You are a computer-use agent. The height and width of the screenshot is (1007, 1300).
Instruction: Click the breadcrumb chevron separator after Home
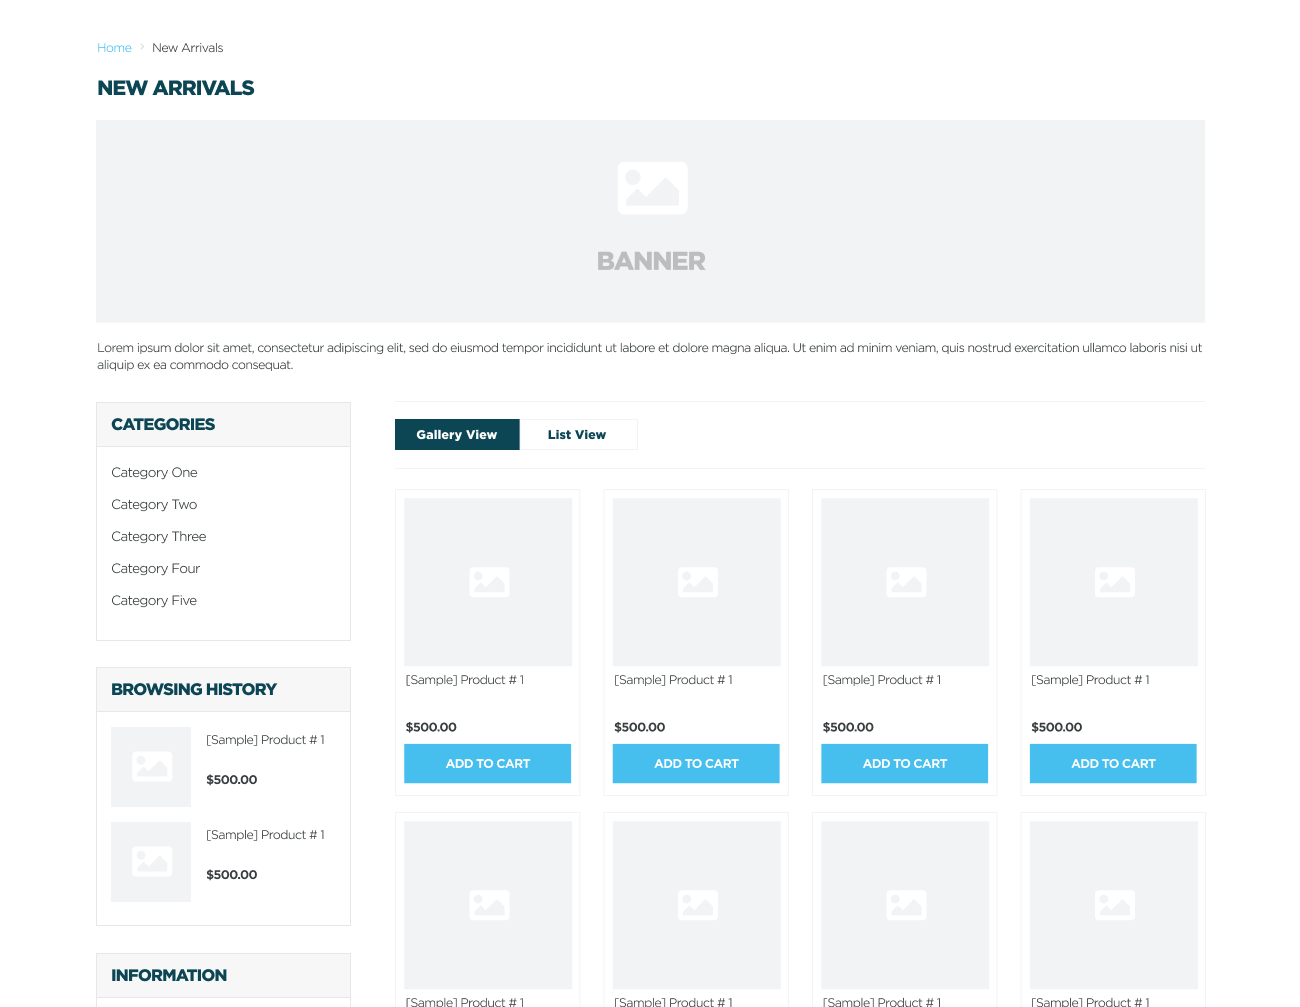click(142, 47)
